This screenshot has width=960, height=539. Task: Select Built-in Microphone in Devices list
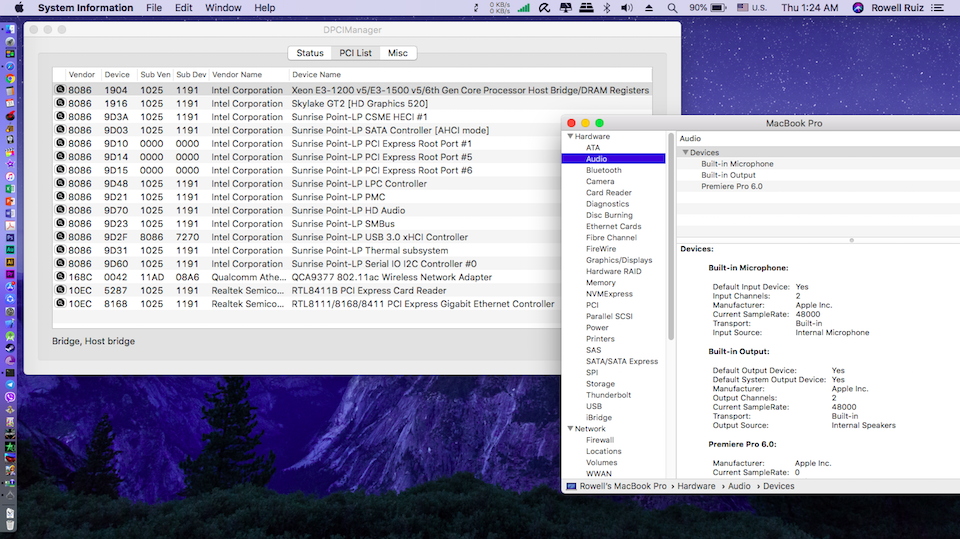tap(737, 164)
